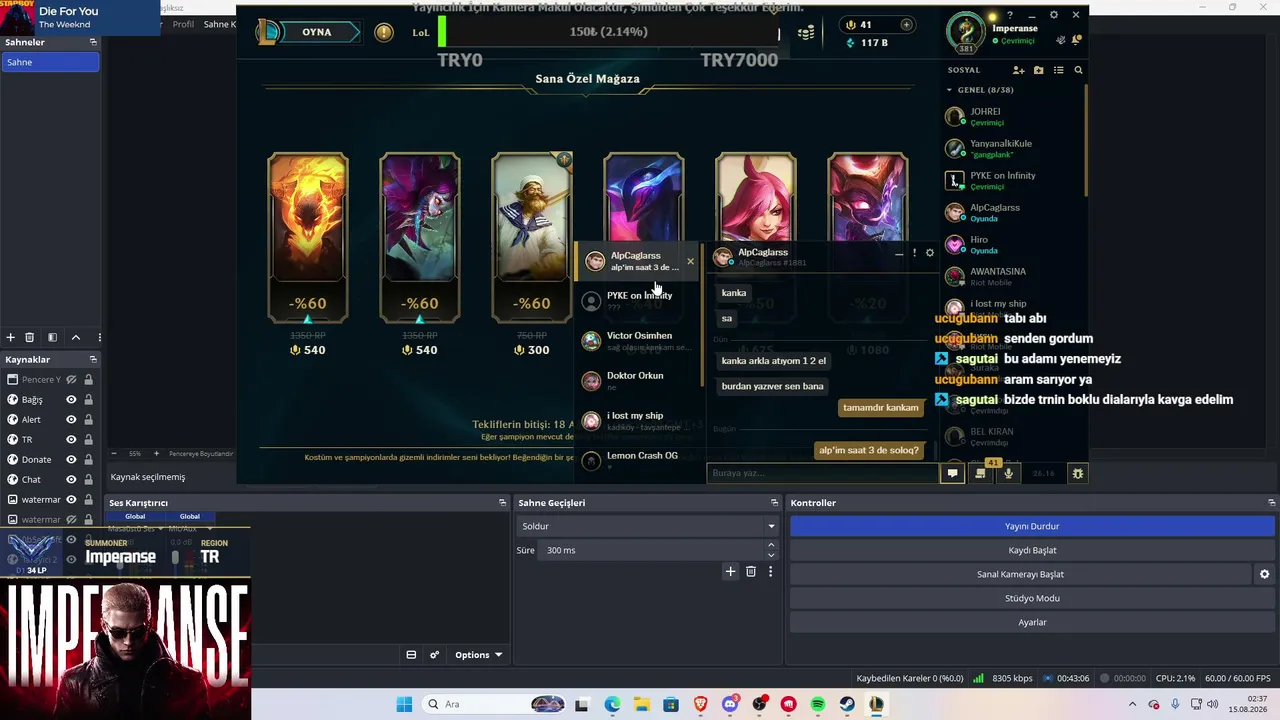Screen dimensions: 1280x720
Task: Enable Stüdyo Modu
Action: click(1032, 598)
